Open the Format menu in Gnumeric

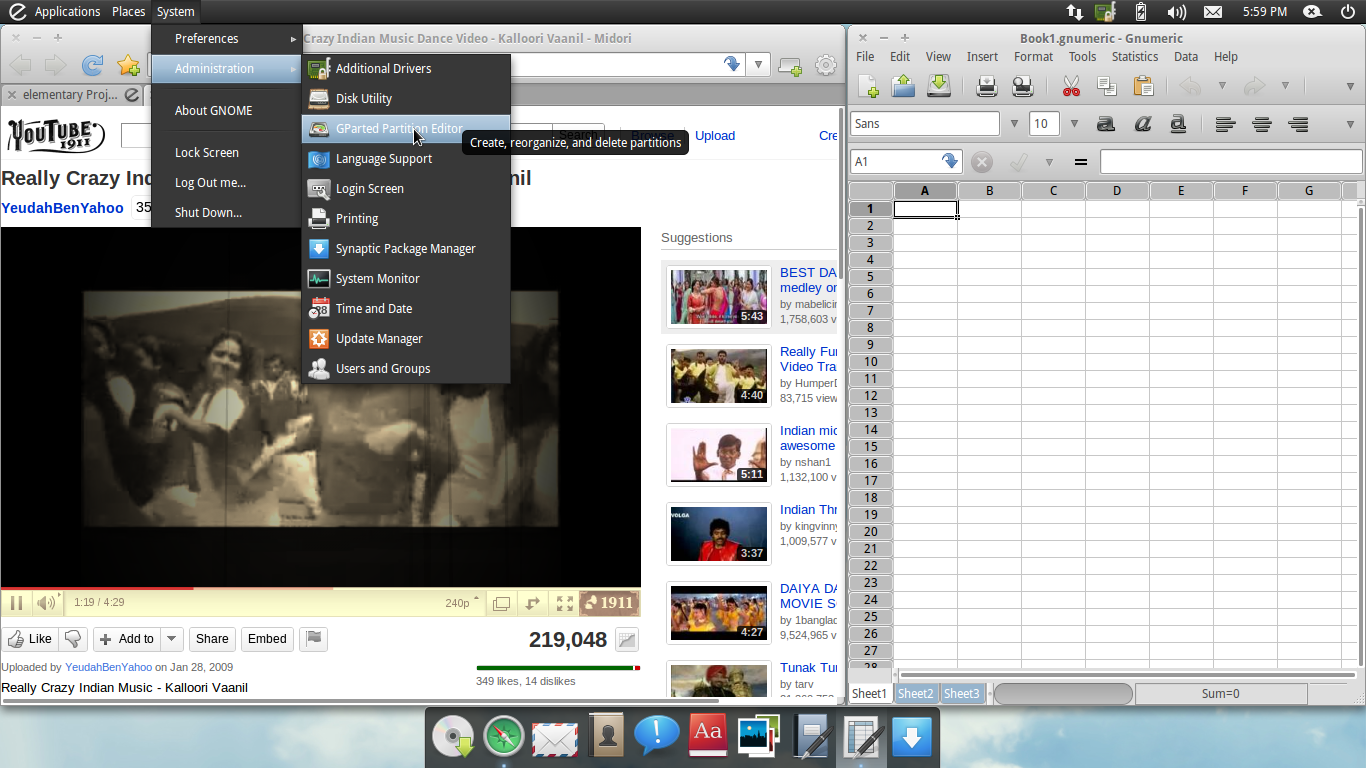1033,57
